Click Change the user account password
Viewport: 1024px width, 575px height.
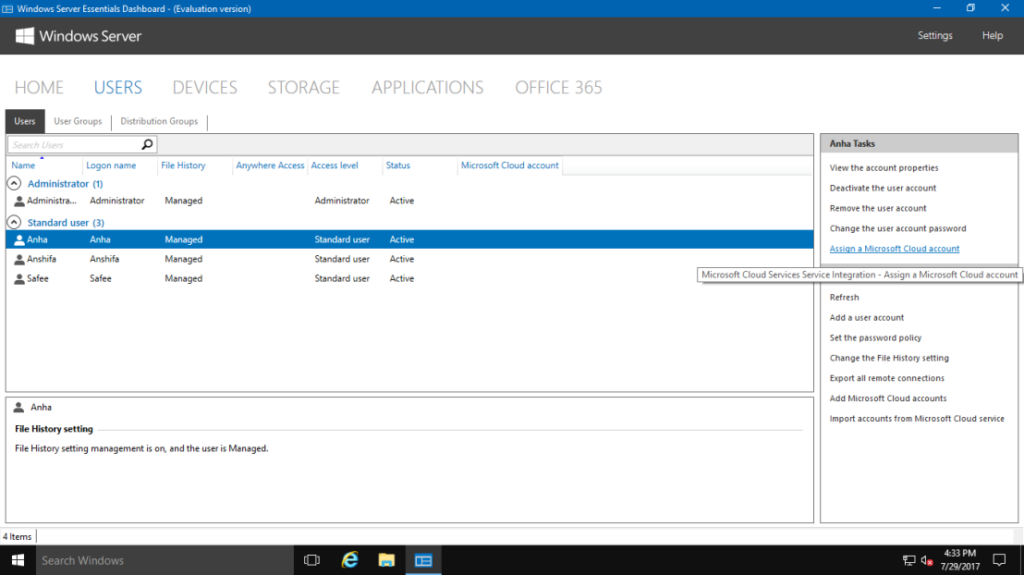[x=898, y=229]
